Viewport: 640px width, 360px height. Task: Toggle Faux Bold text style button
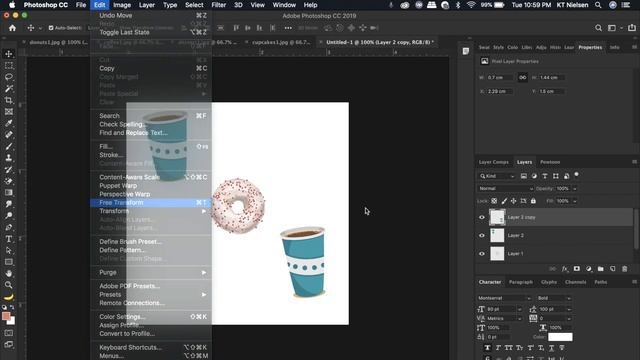click(487, 348)
